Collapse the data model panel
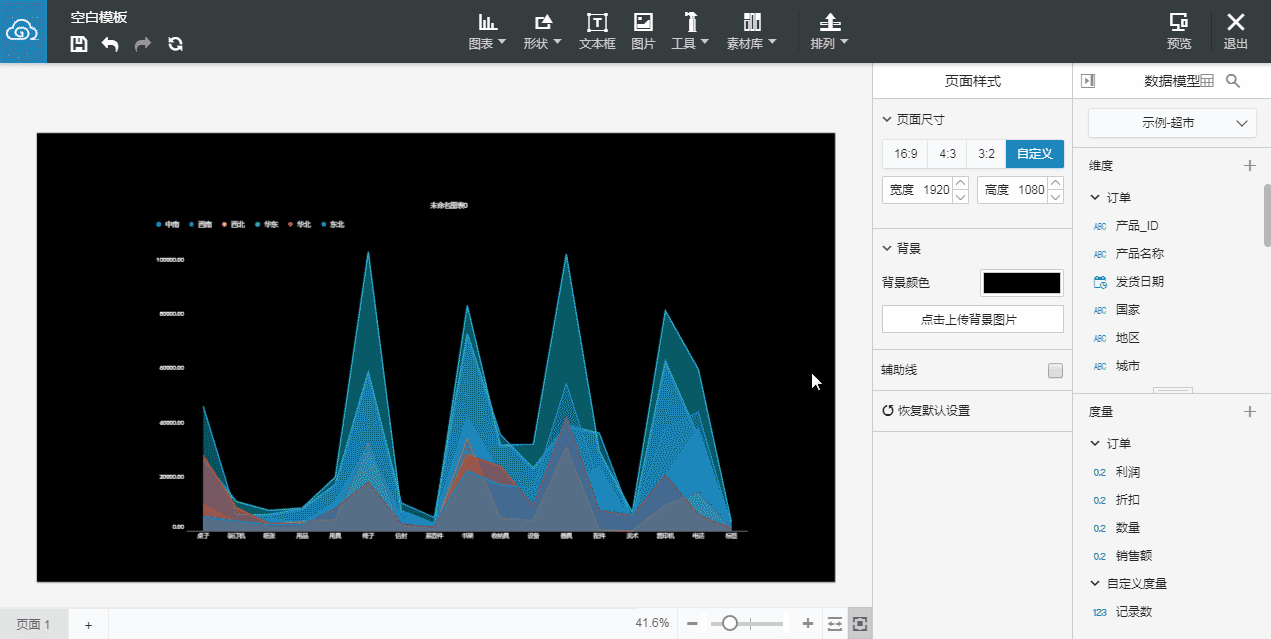The height and width of the screenshot is (639, 1271). click(x=1088, y=81)
